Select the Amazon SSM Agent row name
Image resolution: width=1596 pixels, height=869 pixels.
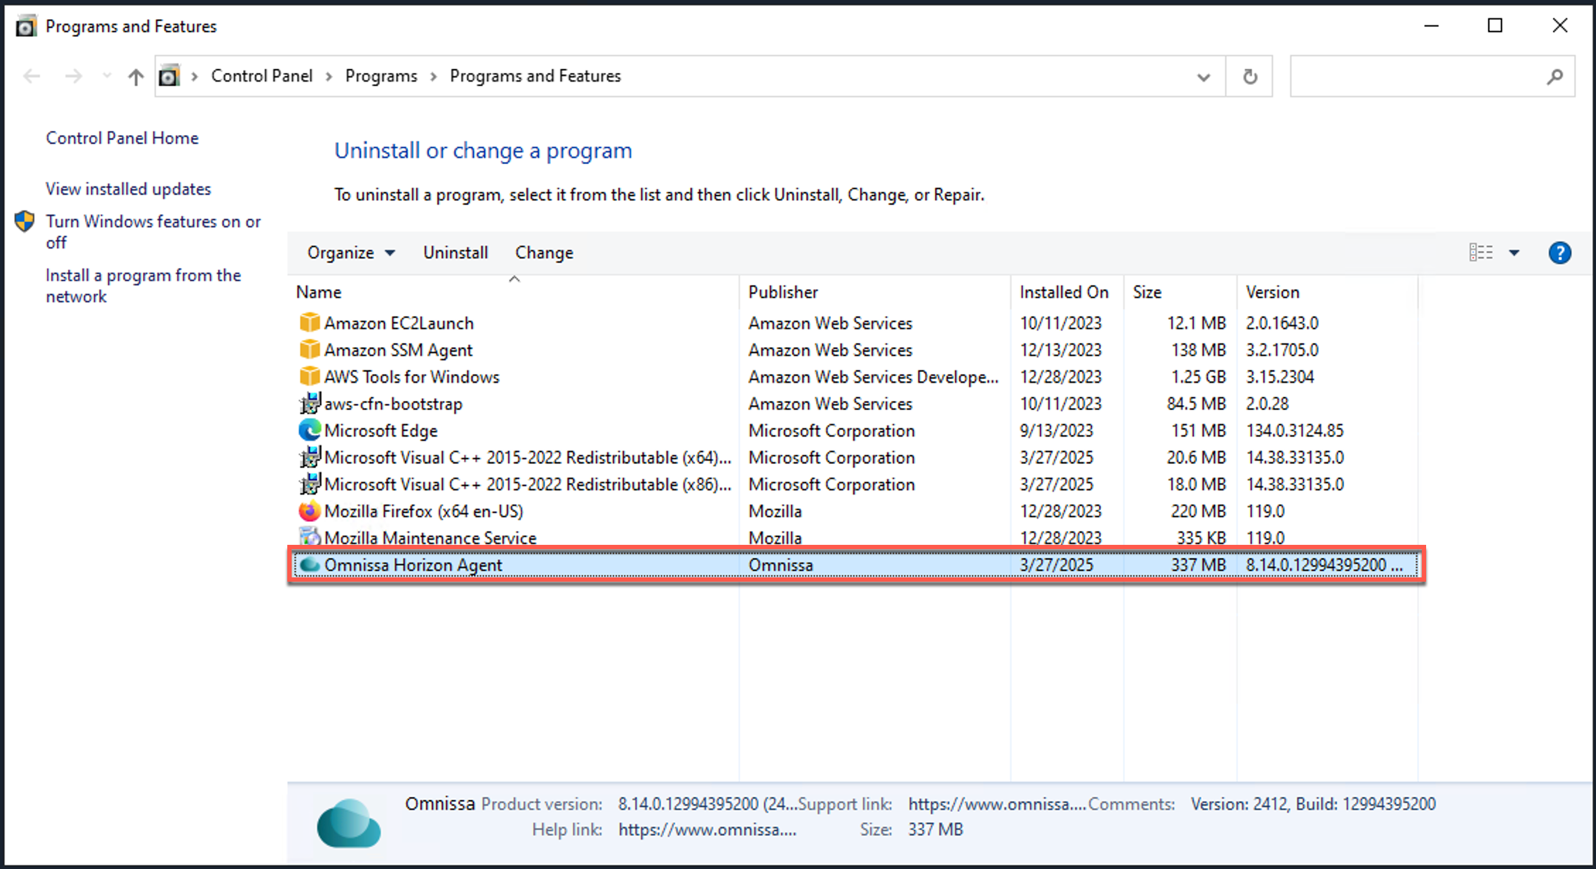pyautogui.click(x=398, y=350)
